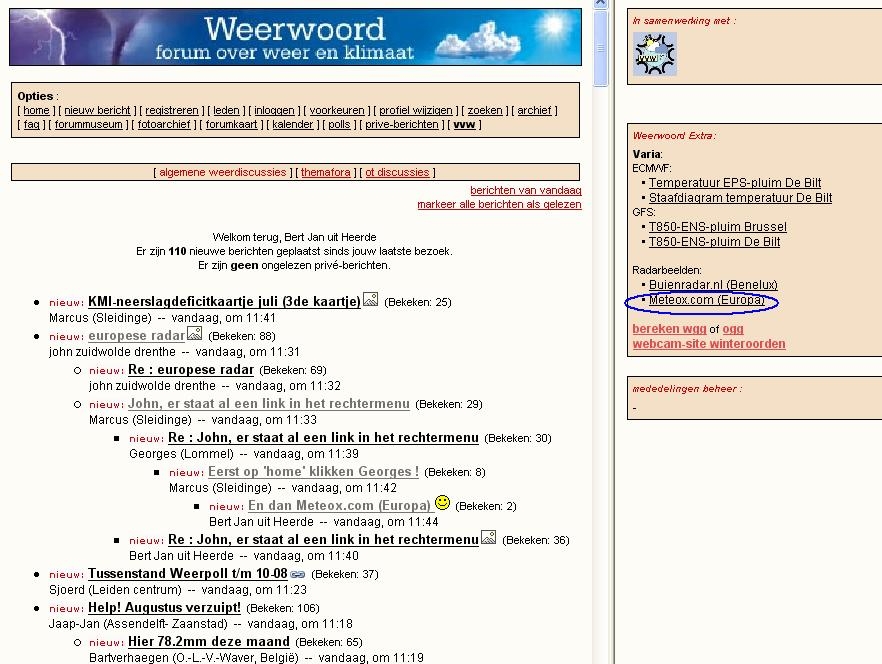Open 'Hier 78.2mm deze maand' reply
The width and height of the screenshot is (882, 664).
tap(209, 641)
